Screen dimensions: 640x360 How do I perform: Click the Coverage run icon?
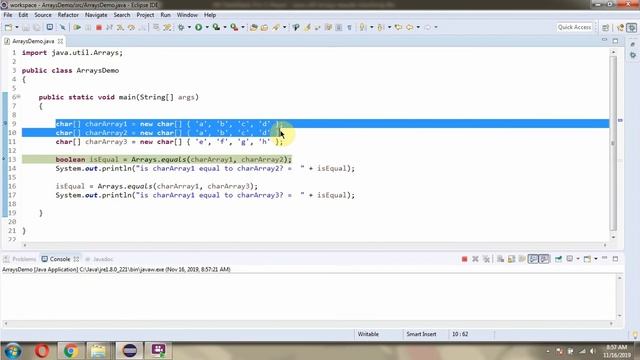[216, 27]
